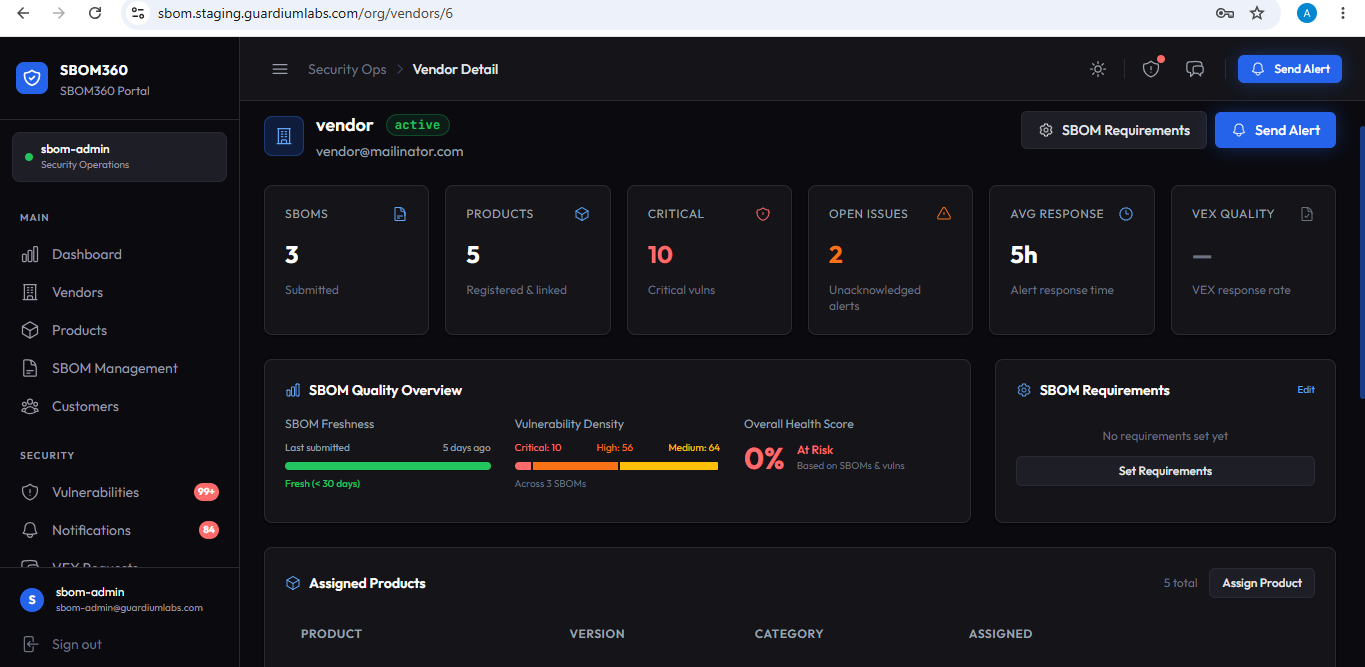The height and width of the screenshot is (667, 1365).
Task: Bookmark this page with the star icon
Action: click(x=1257, y=13)
